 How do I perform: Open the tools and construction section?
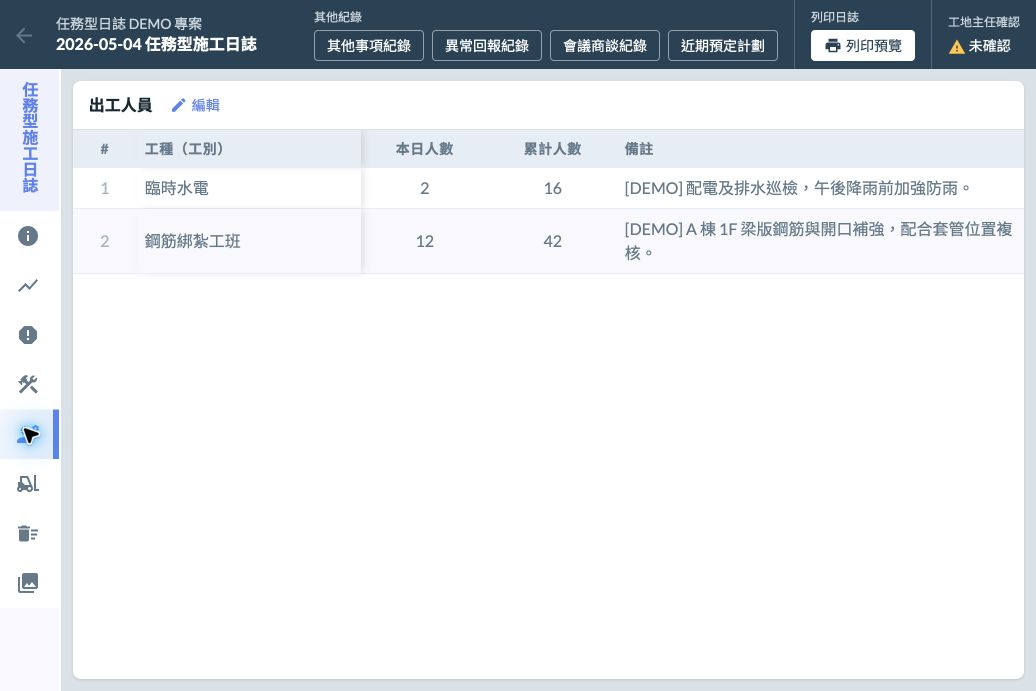28,384
